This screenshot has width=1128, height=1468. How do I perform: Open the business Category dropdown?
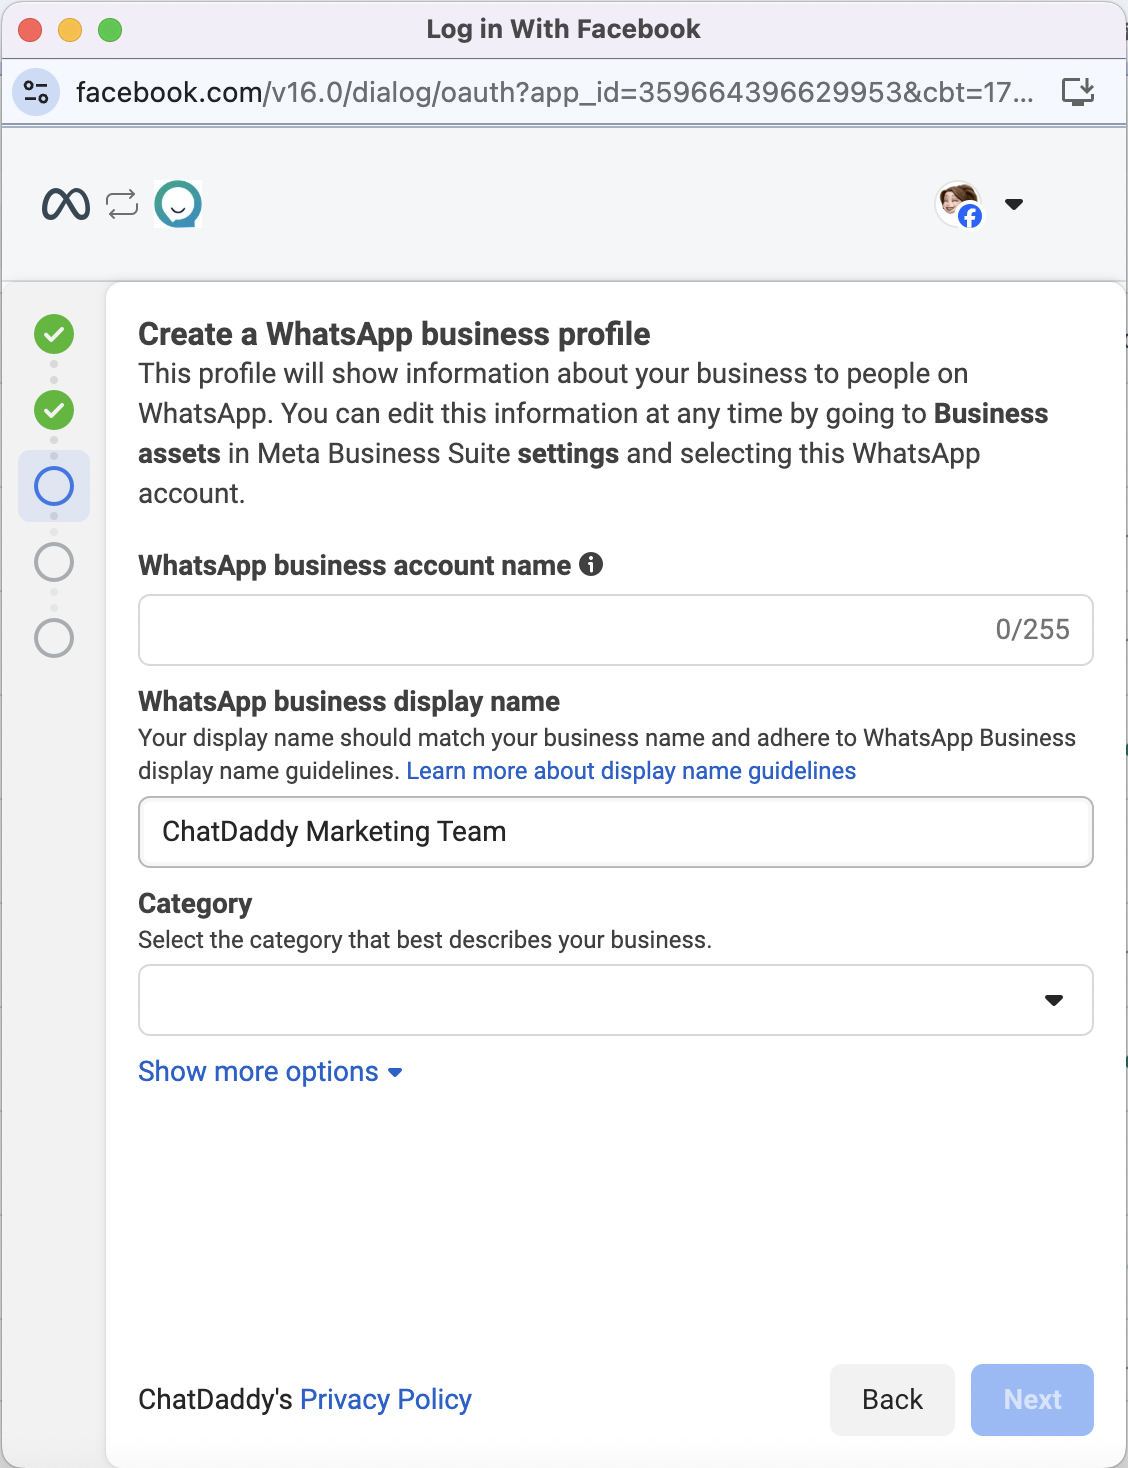pyautogui.click(x=615, y=1000)
